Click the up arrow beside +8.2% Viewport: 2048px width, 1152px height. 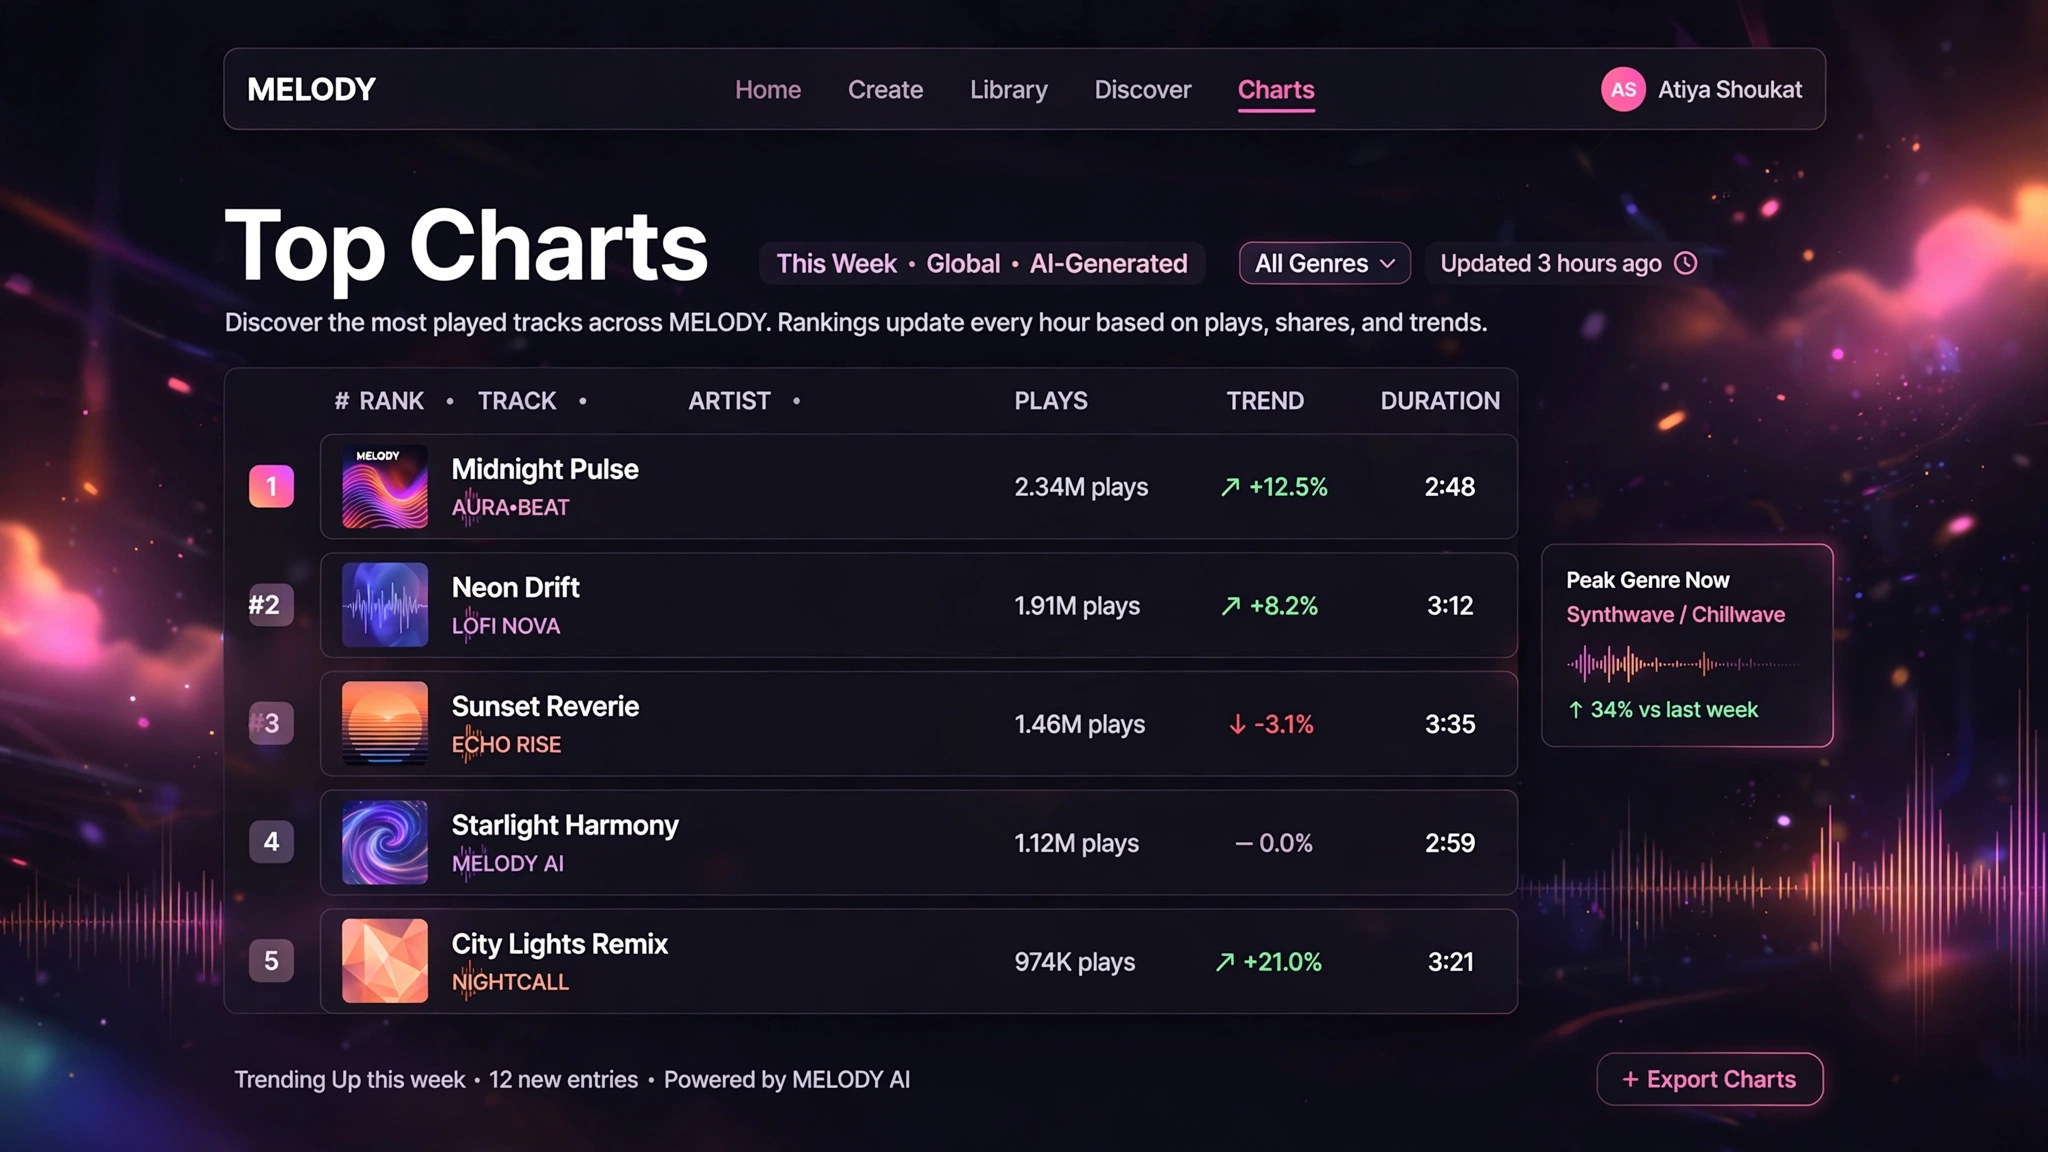[1231, 606]
